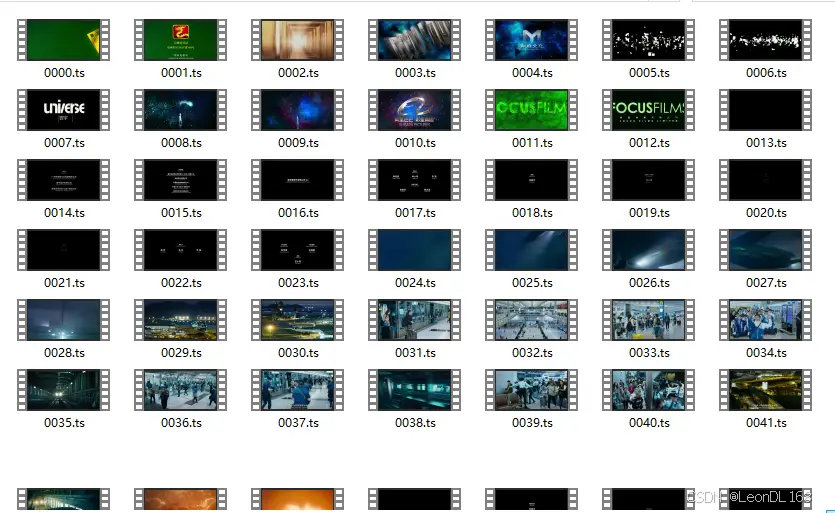Screen dimensions: 835x513
Task: Select the 0030.ts night aerial thumbnail
Action: tap(298, 320)
